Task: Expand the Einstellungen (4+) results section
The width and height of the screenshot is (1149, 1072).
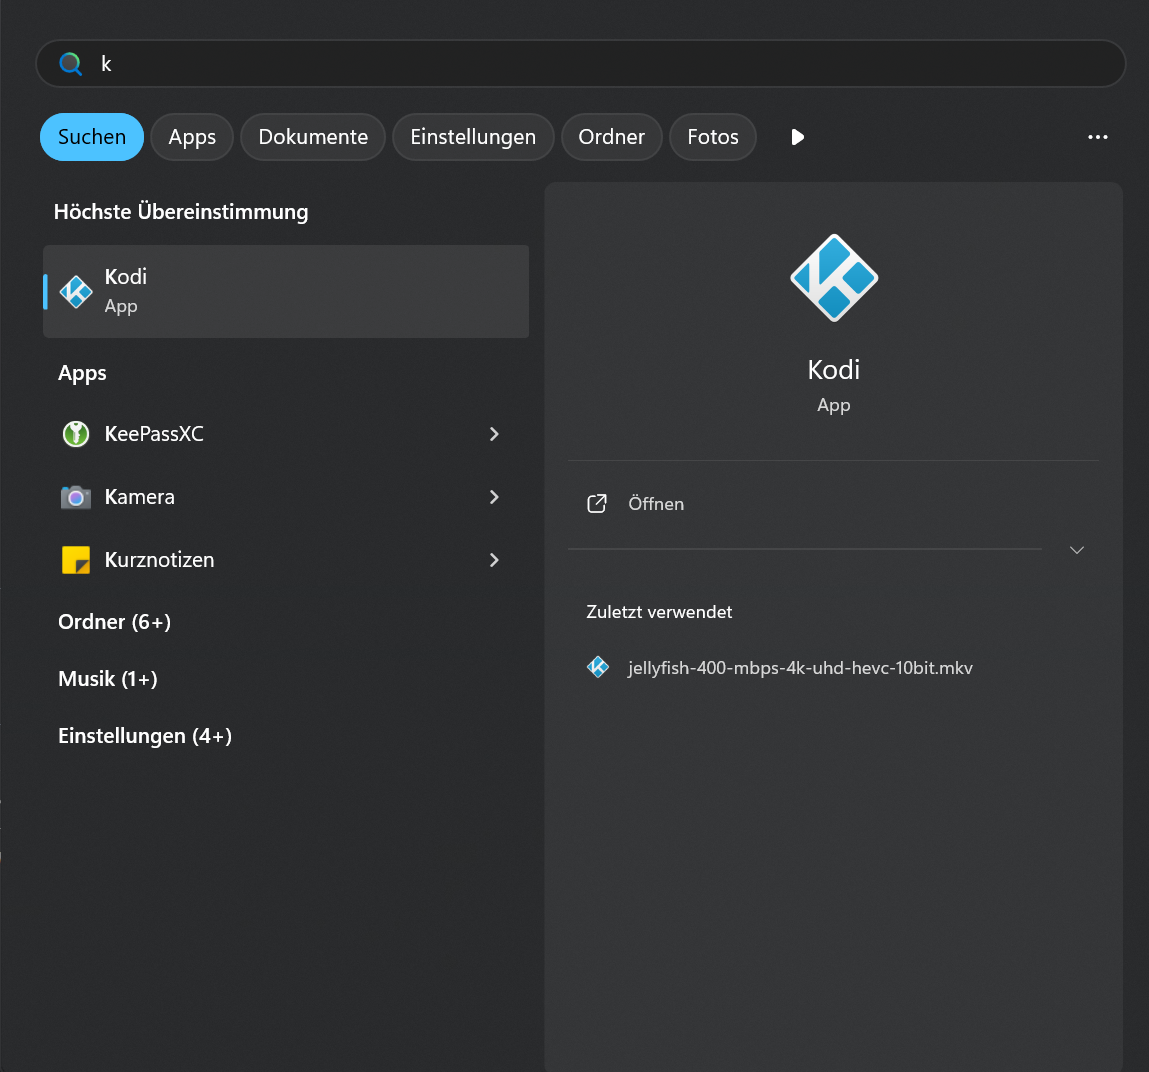Action: point(145,736)
